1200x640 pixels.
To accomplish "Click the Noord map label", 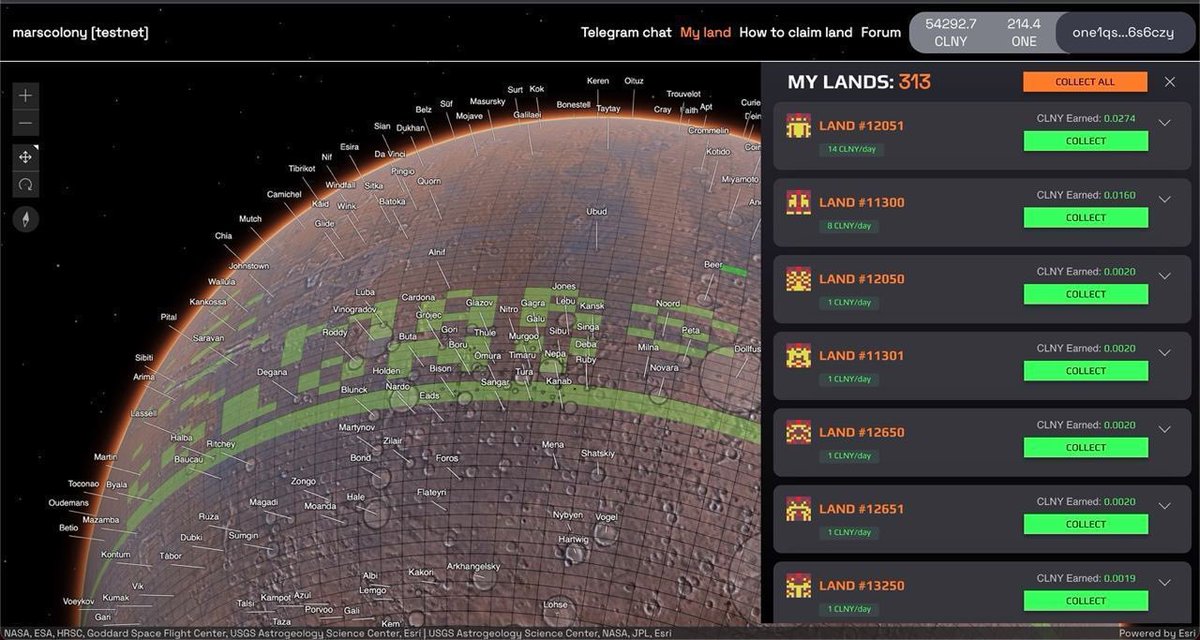I will (667, 303).
